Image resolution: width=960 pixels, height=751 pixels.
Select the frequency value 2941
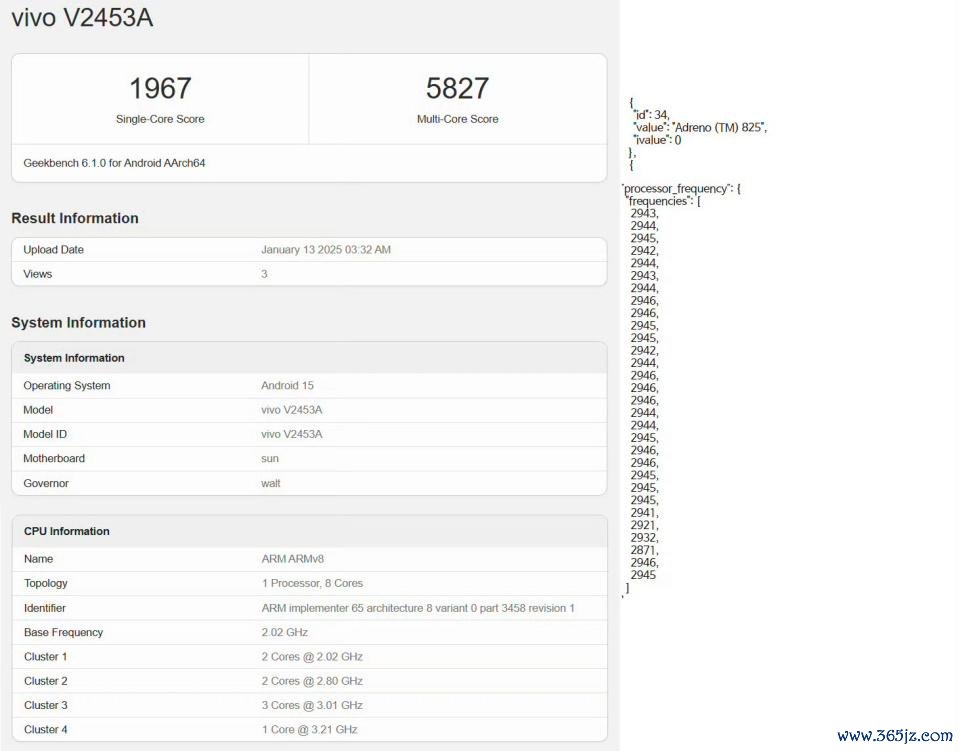click(x=643, y=512)
